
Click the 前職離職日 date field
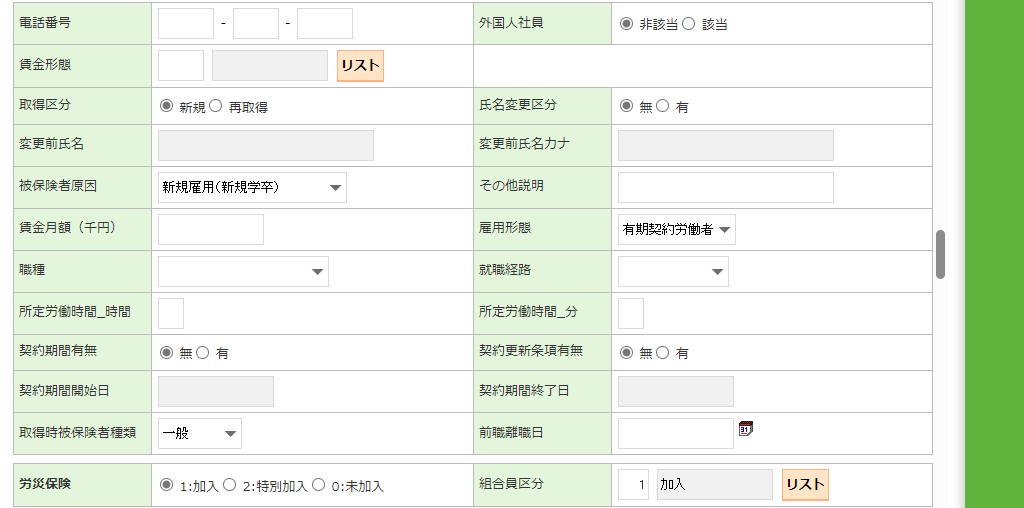click(x=675, y=433)
